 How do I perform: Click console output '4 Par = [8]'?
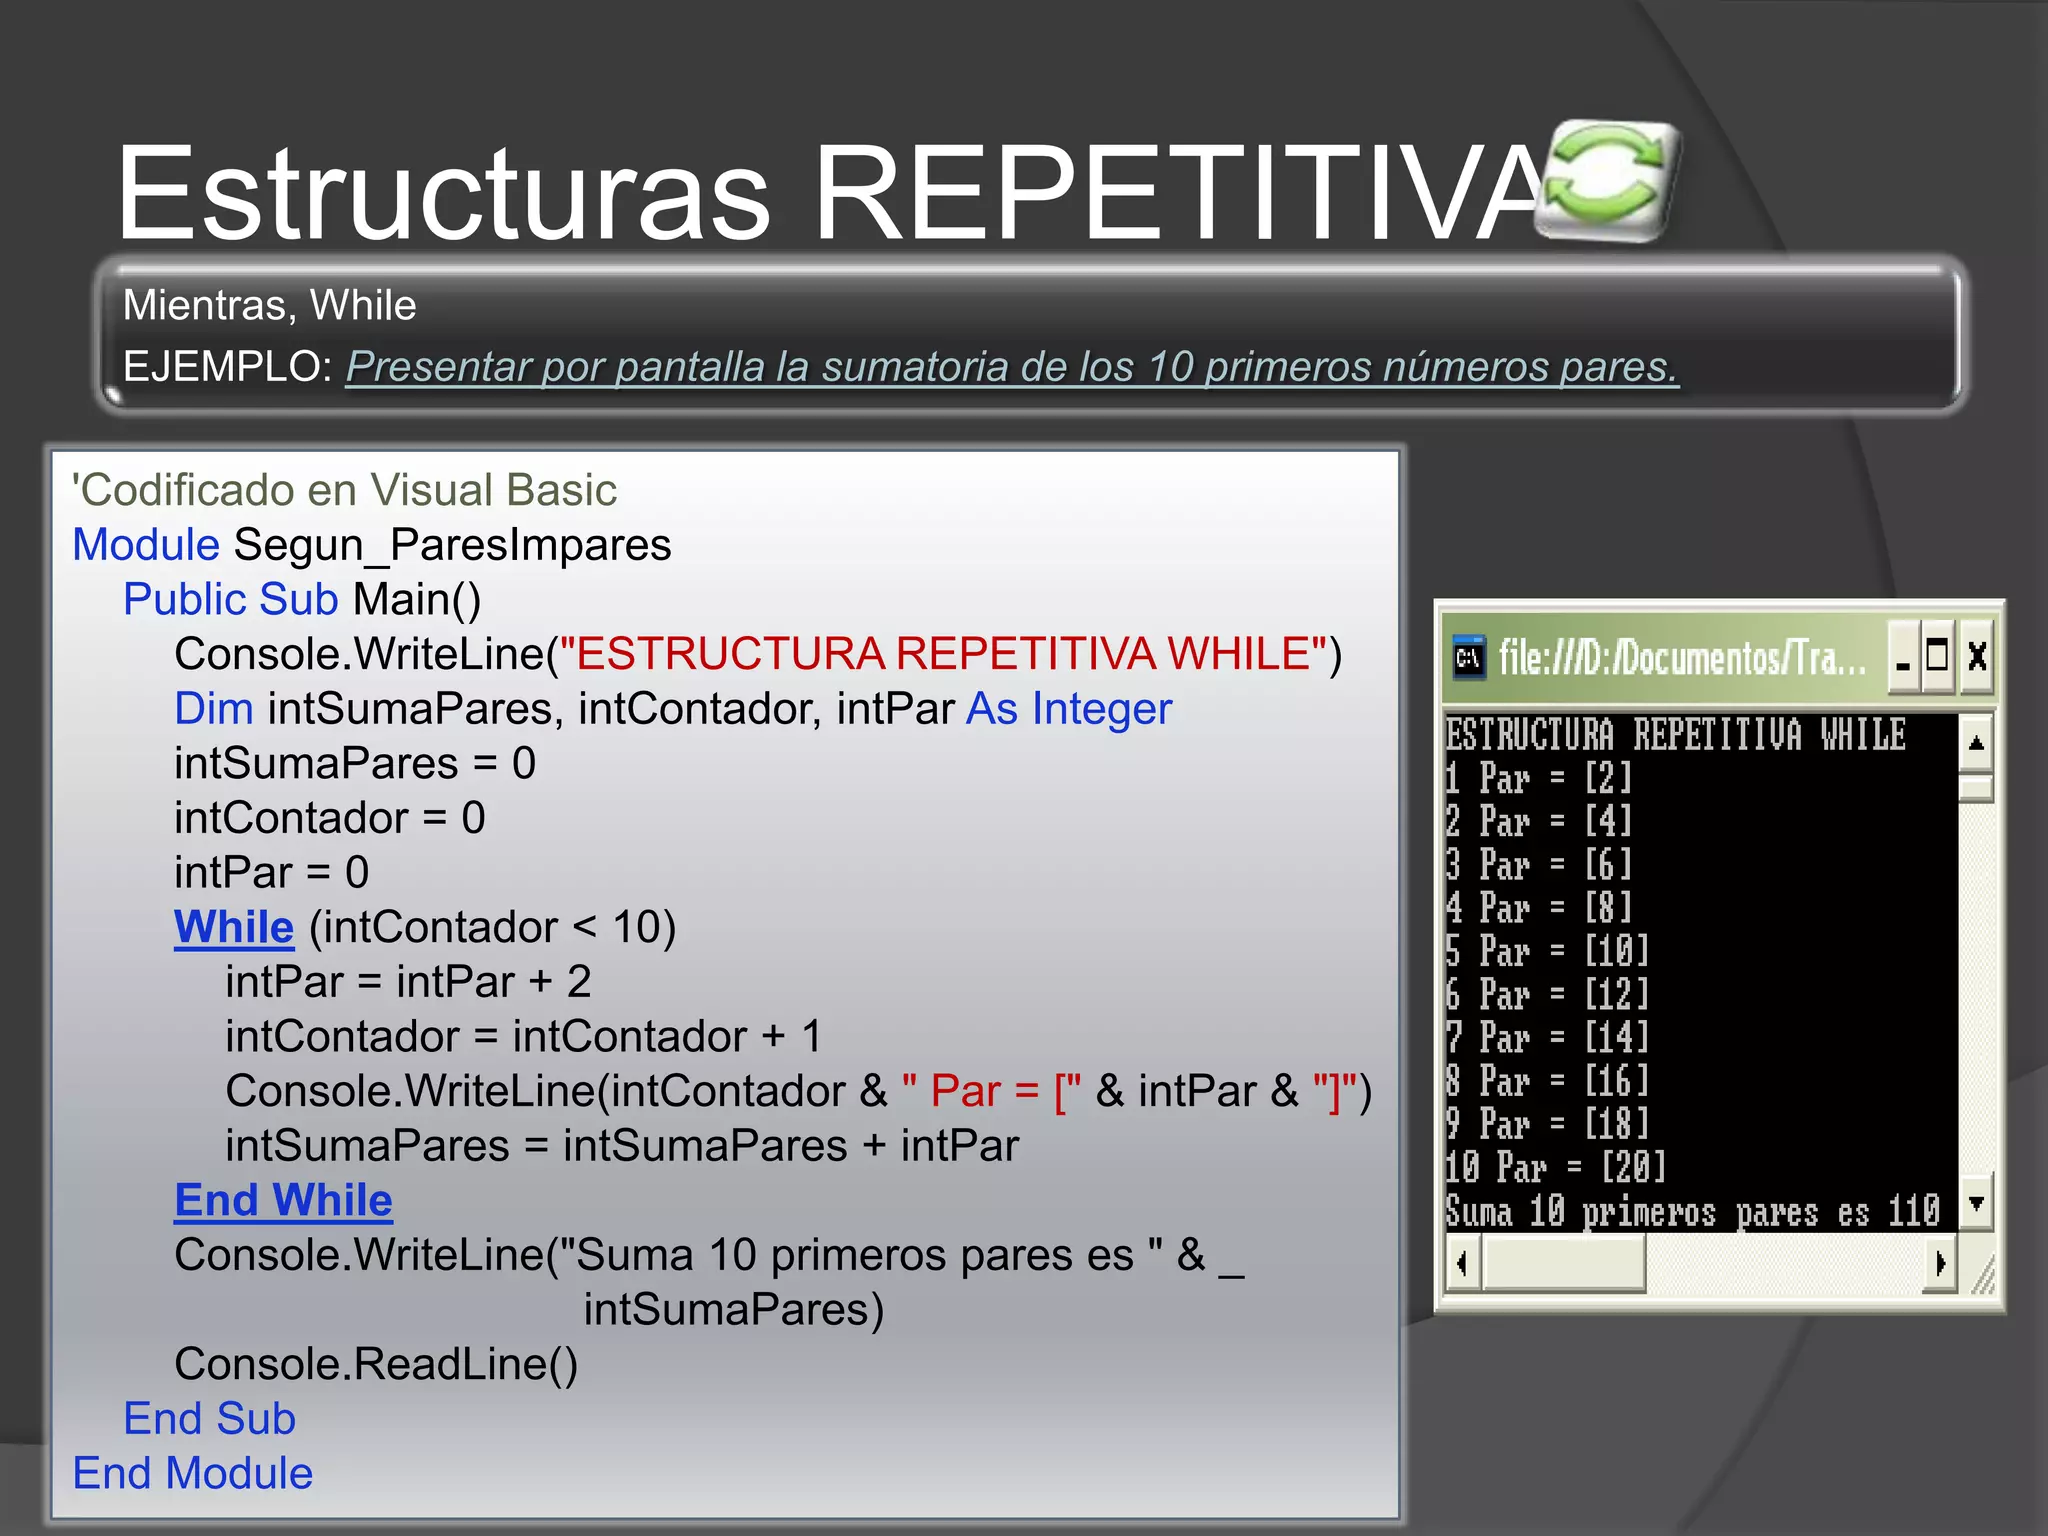(x=1539, y=908)
